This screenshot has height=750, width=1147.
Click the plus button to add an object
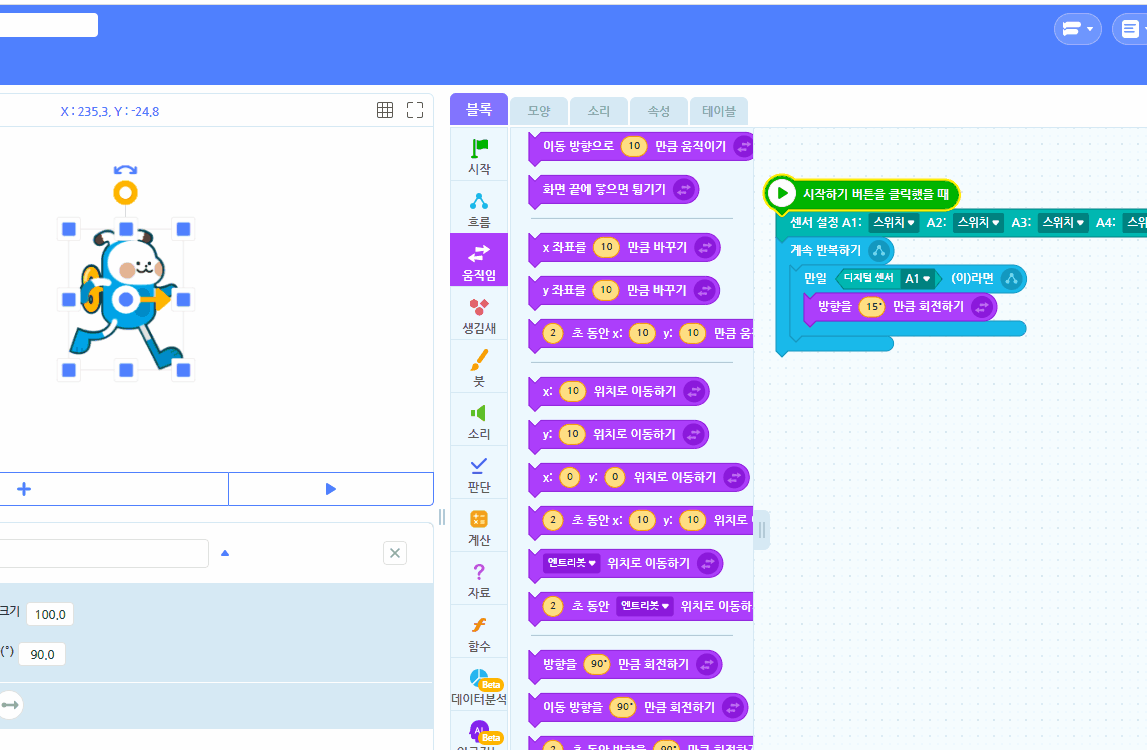tap(24, 489)
